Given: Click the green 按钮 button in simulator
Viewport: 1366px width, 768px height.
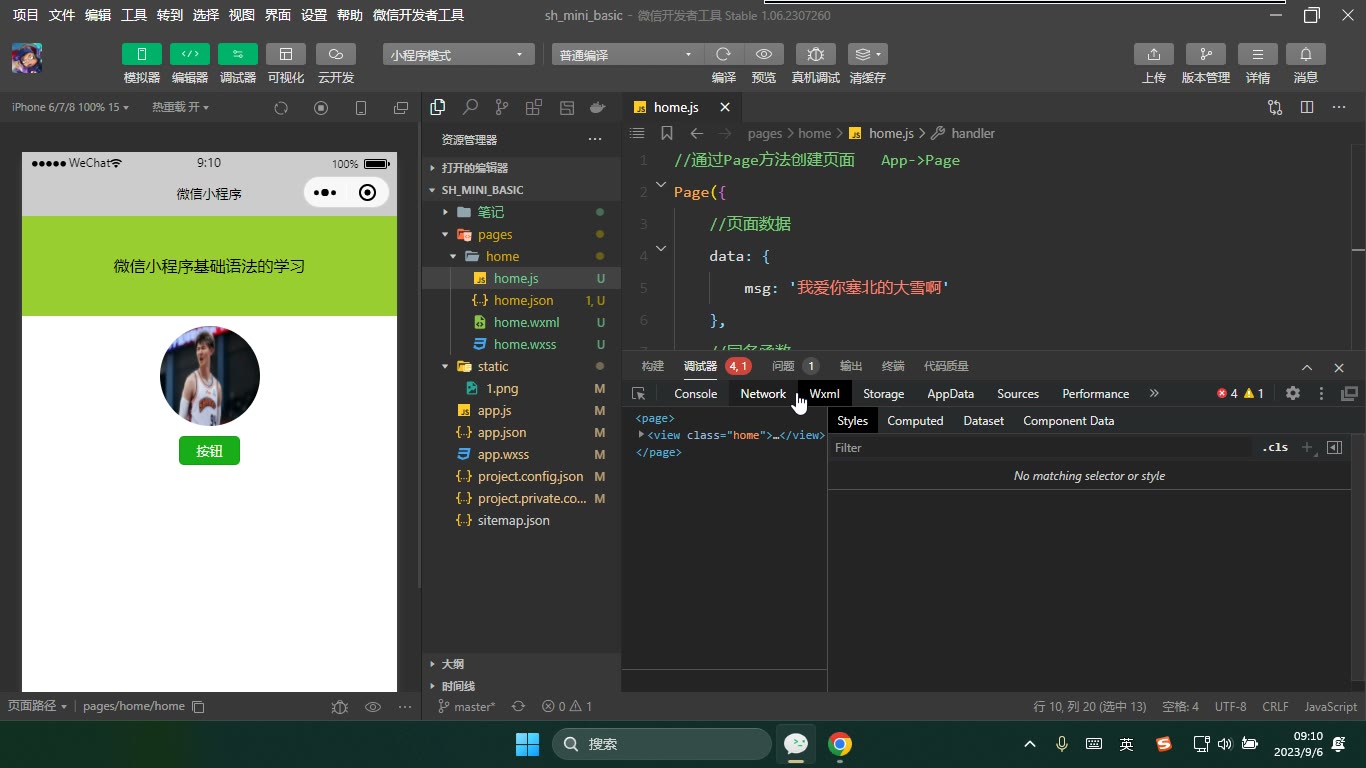Looking at the screenshot, I should coord(209,451).
